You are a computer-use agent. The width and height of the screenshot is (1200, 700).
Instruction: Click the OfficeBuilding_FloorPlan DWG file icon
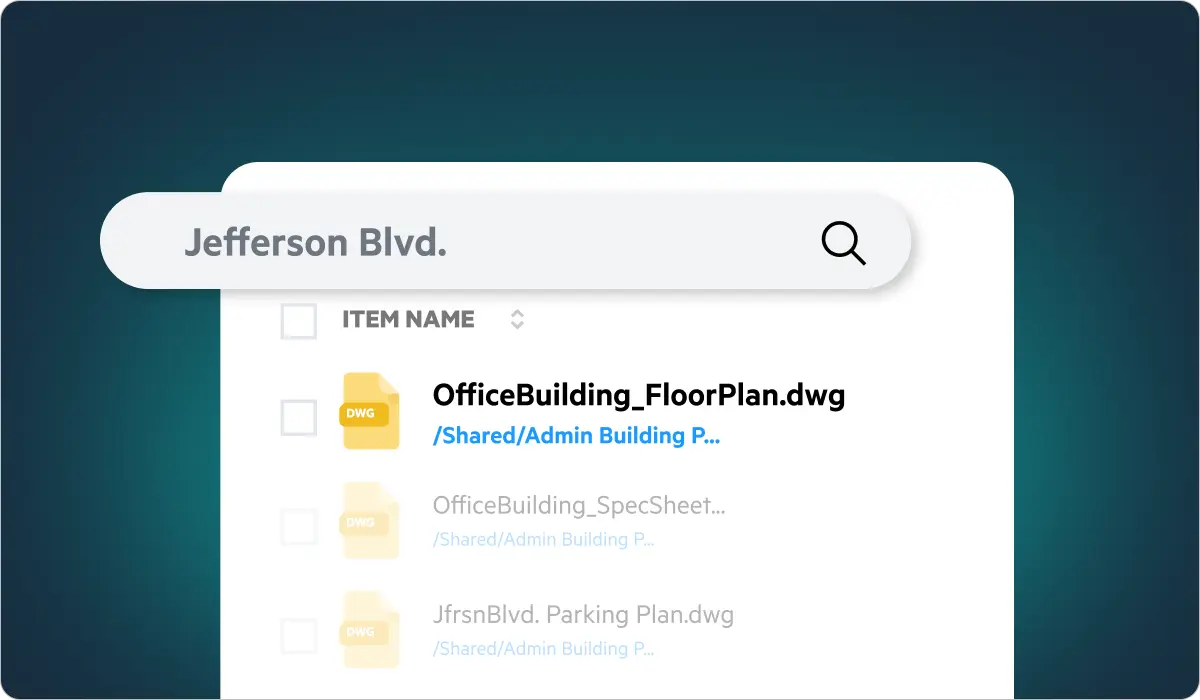(370, 411)
